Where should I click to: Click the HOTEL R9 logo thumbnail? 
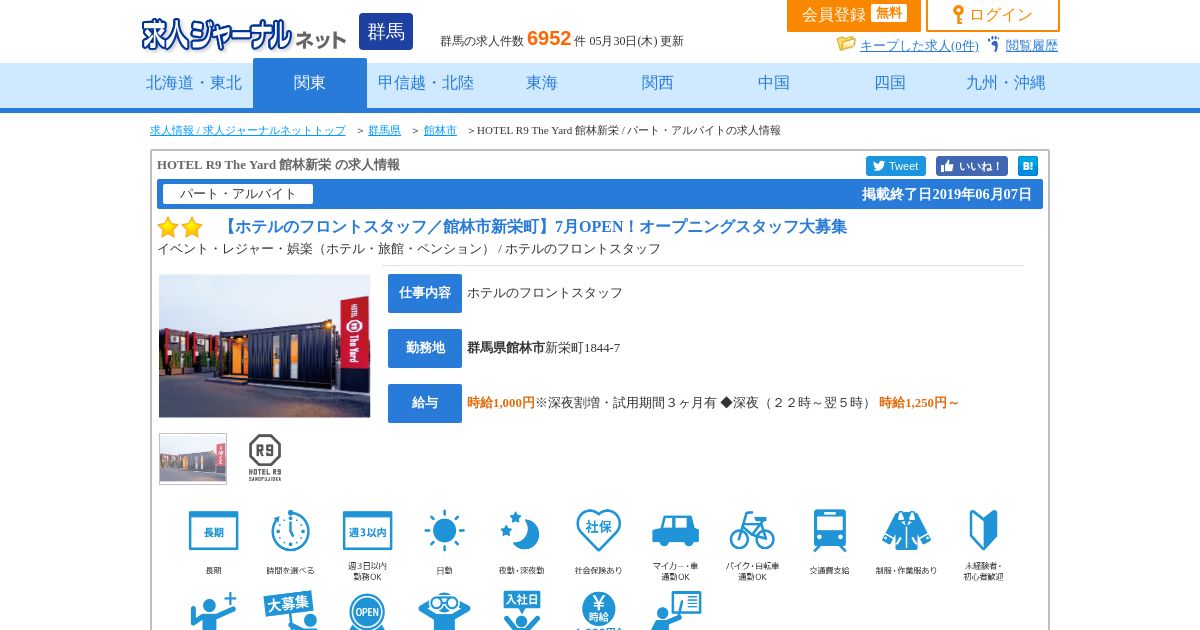265,458
